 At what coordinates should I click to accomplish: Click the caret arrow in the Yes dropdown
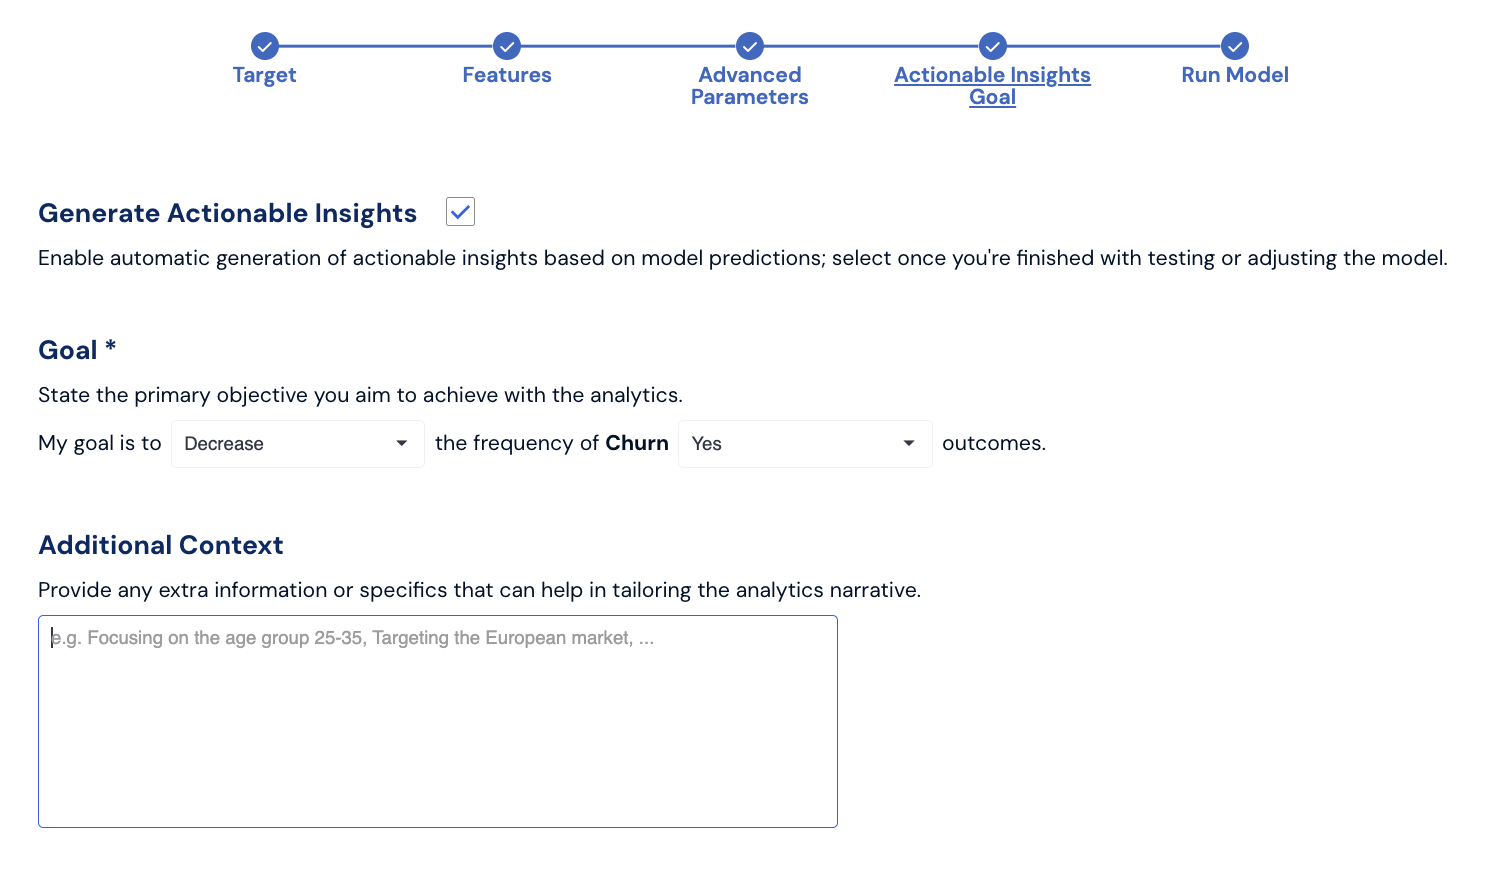(909, 444)
